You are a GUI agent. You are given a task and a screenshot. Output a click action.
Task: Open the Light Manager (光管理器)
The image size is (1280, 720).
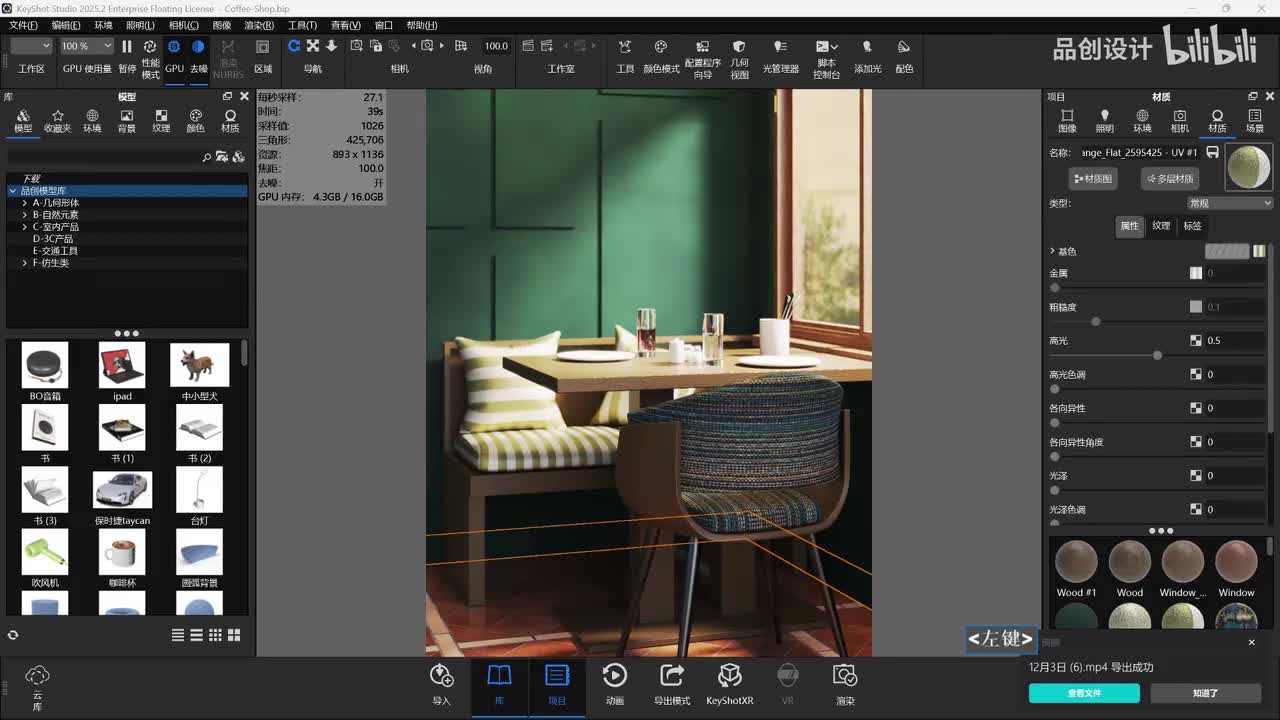tap(781, 47)
